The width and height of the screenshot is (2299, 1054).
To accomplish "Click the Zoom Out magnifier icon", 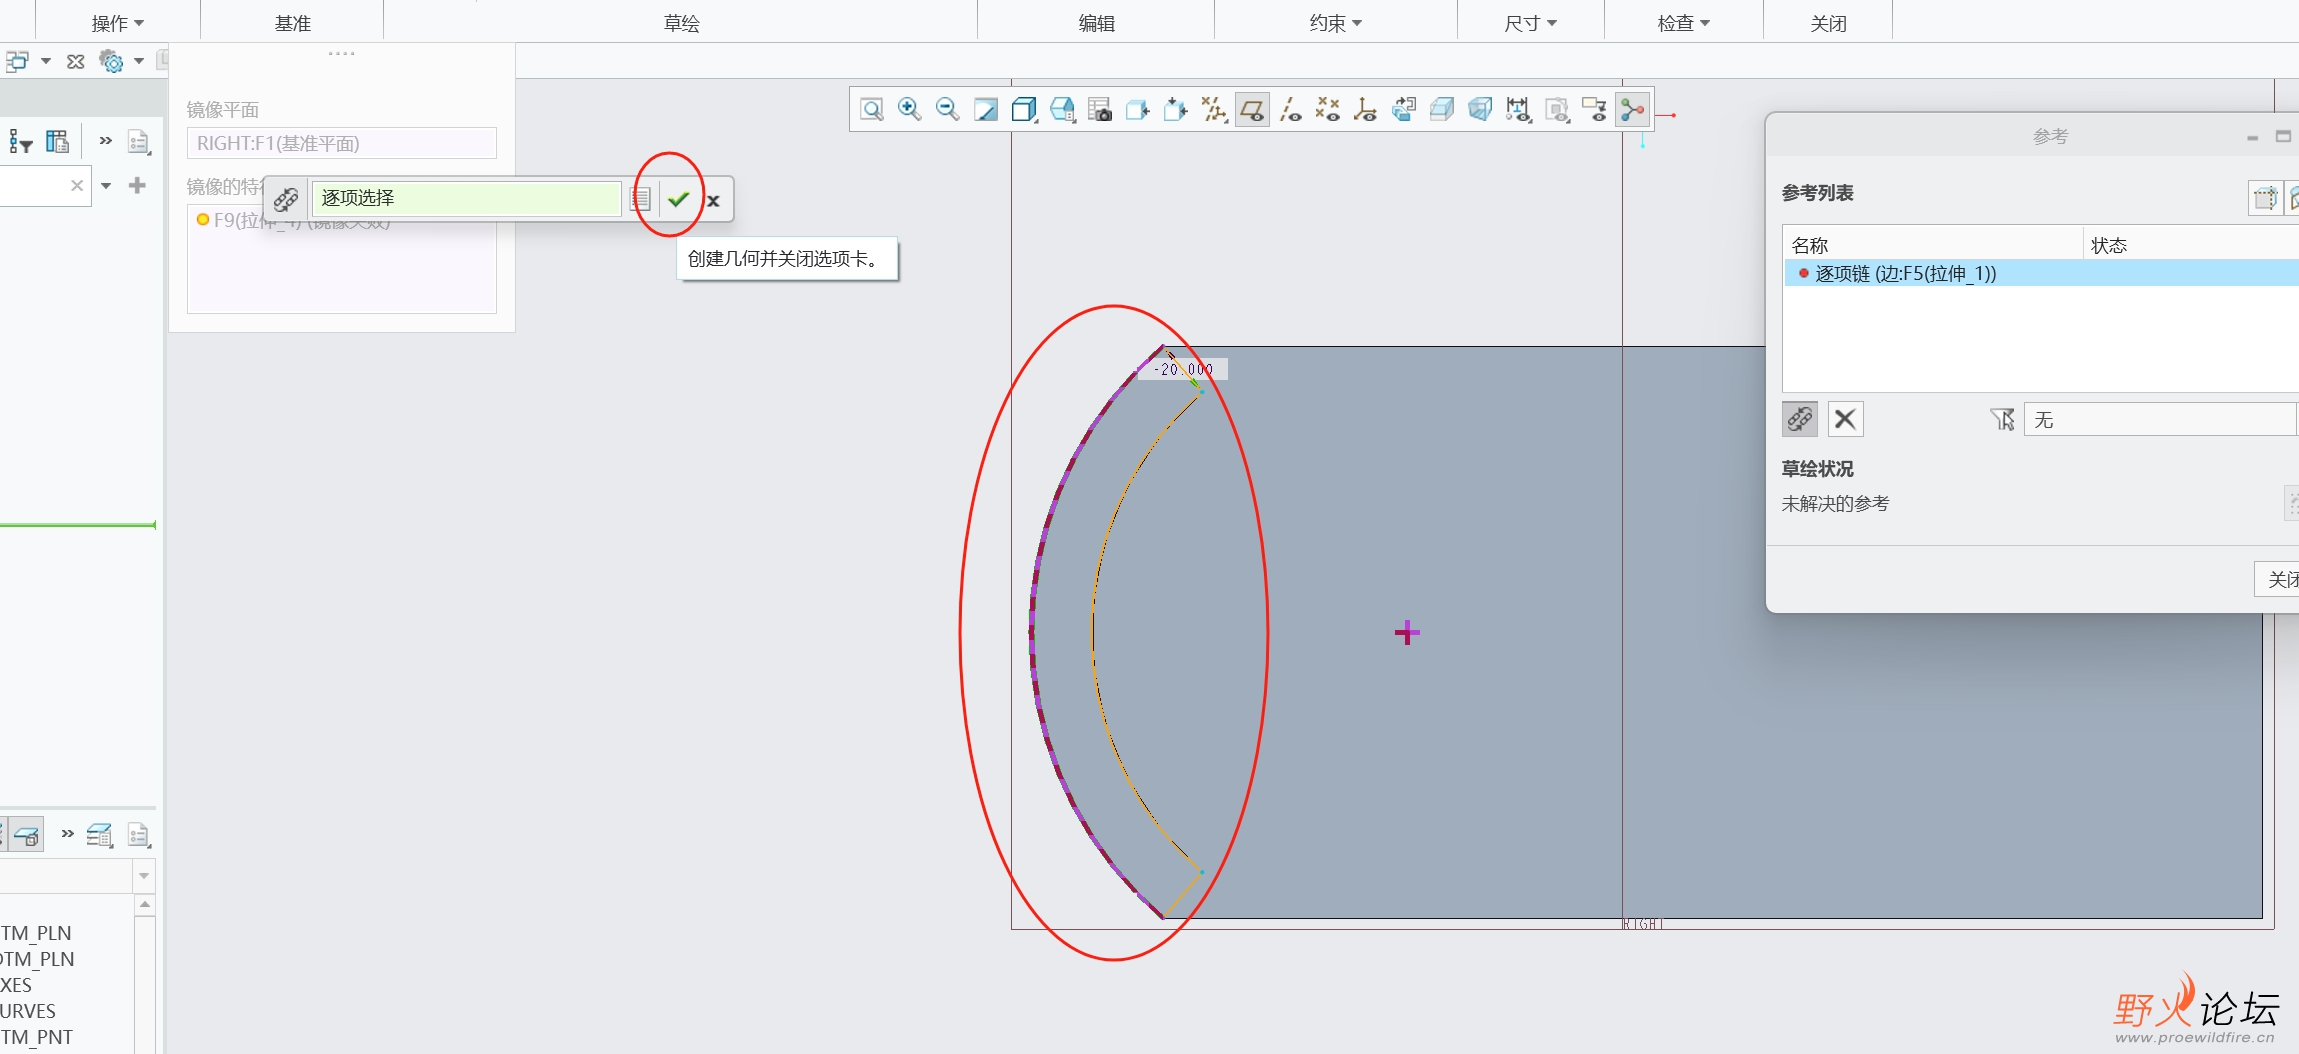I will point(948,110).
